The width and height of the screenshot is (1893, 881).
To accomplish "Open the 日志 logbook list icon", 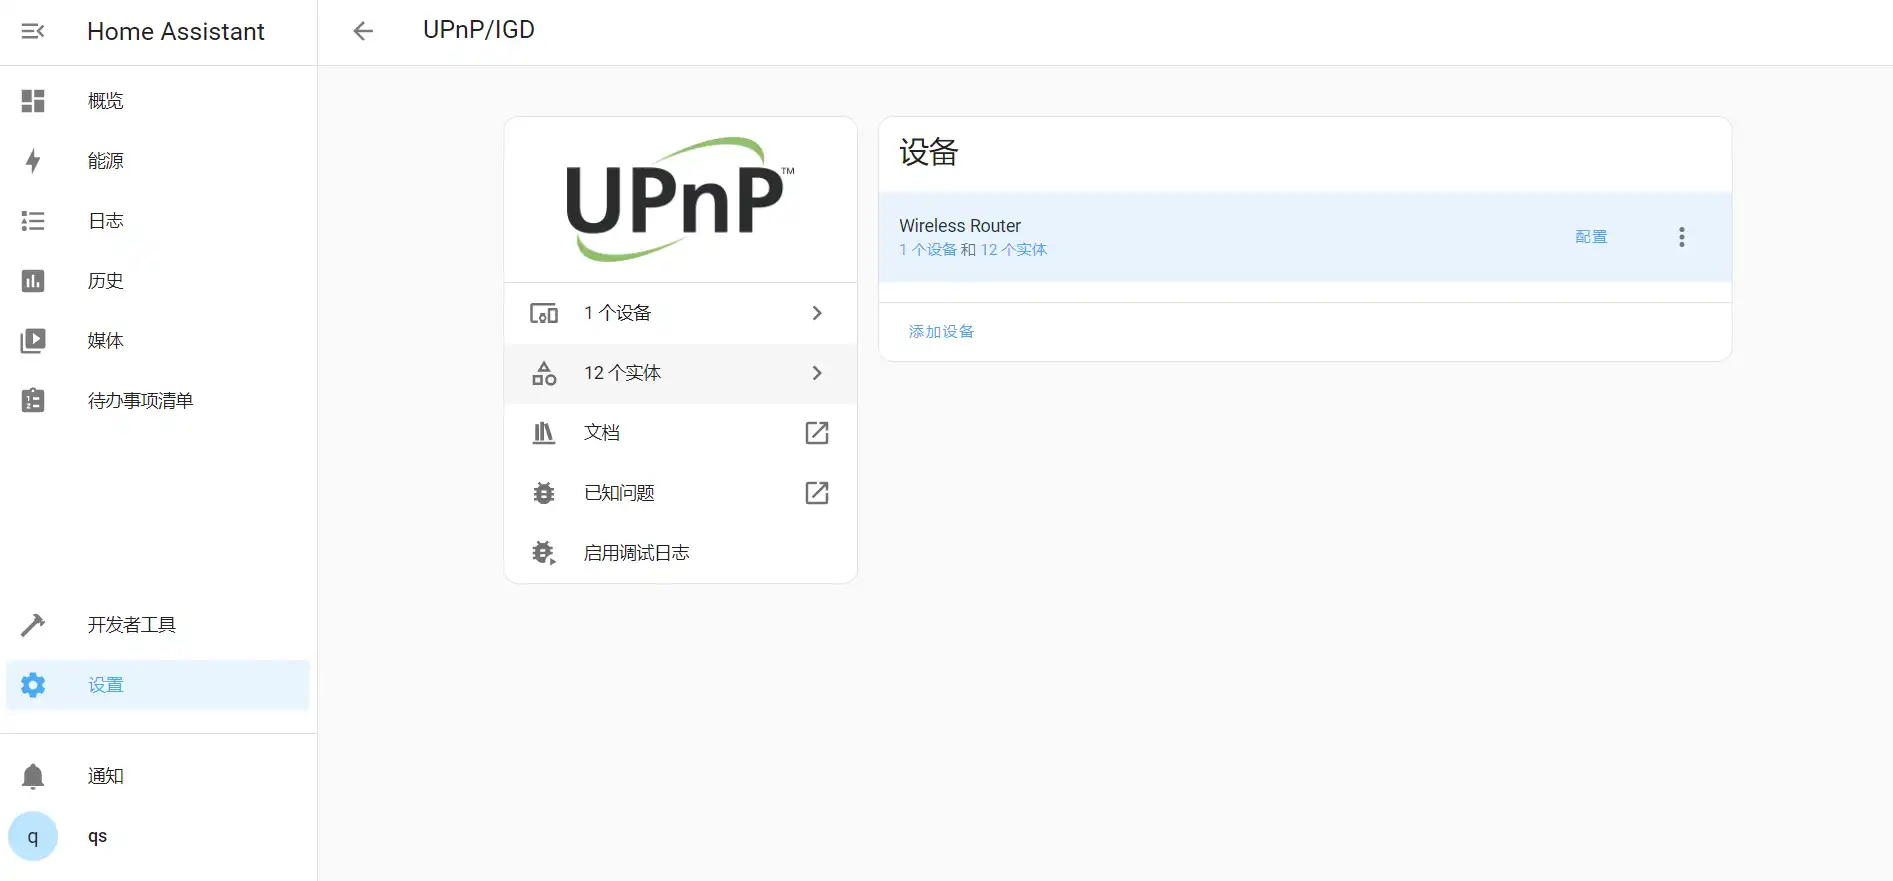I will tap(33, 221).
